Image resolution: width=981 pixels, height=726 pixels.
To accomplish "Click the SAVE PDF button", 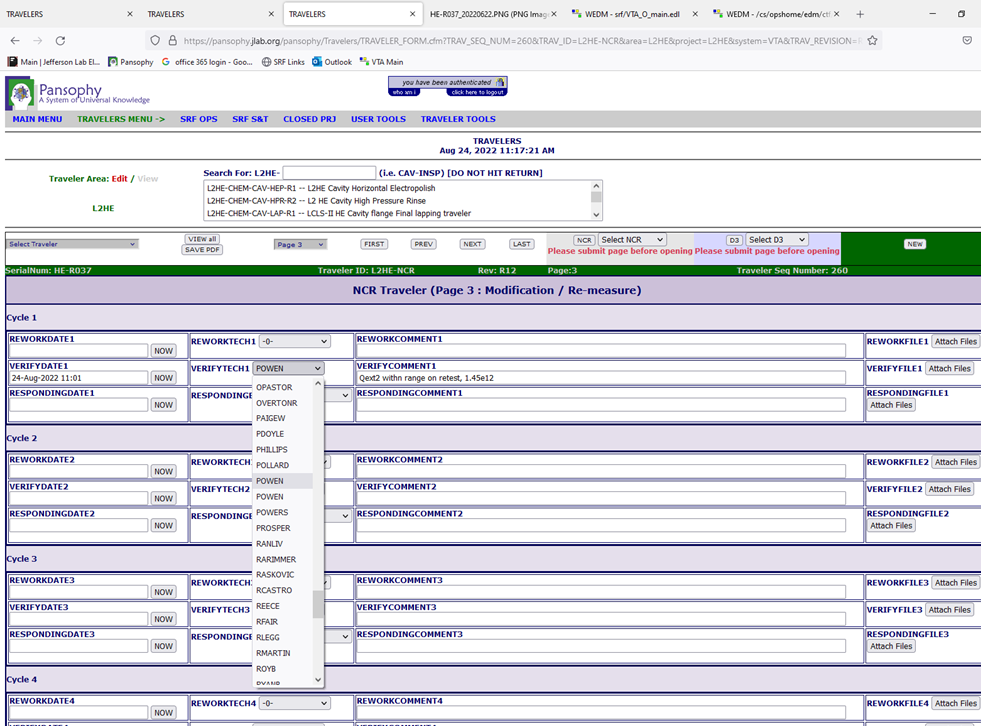I will pyautogui.click(x=202, y=250).
